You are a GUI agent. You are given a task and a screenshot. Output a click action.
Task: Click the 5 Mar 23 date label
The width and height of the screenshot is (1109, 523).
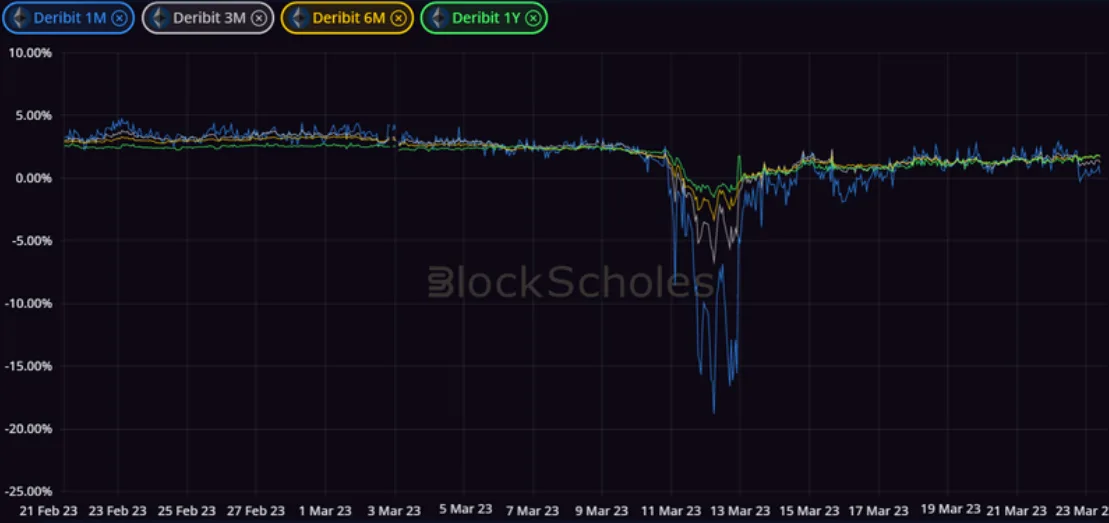[464, 510]
